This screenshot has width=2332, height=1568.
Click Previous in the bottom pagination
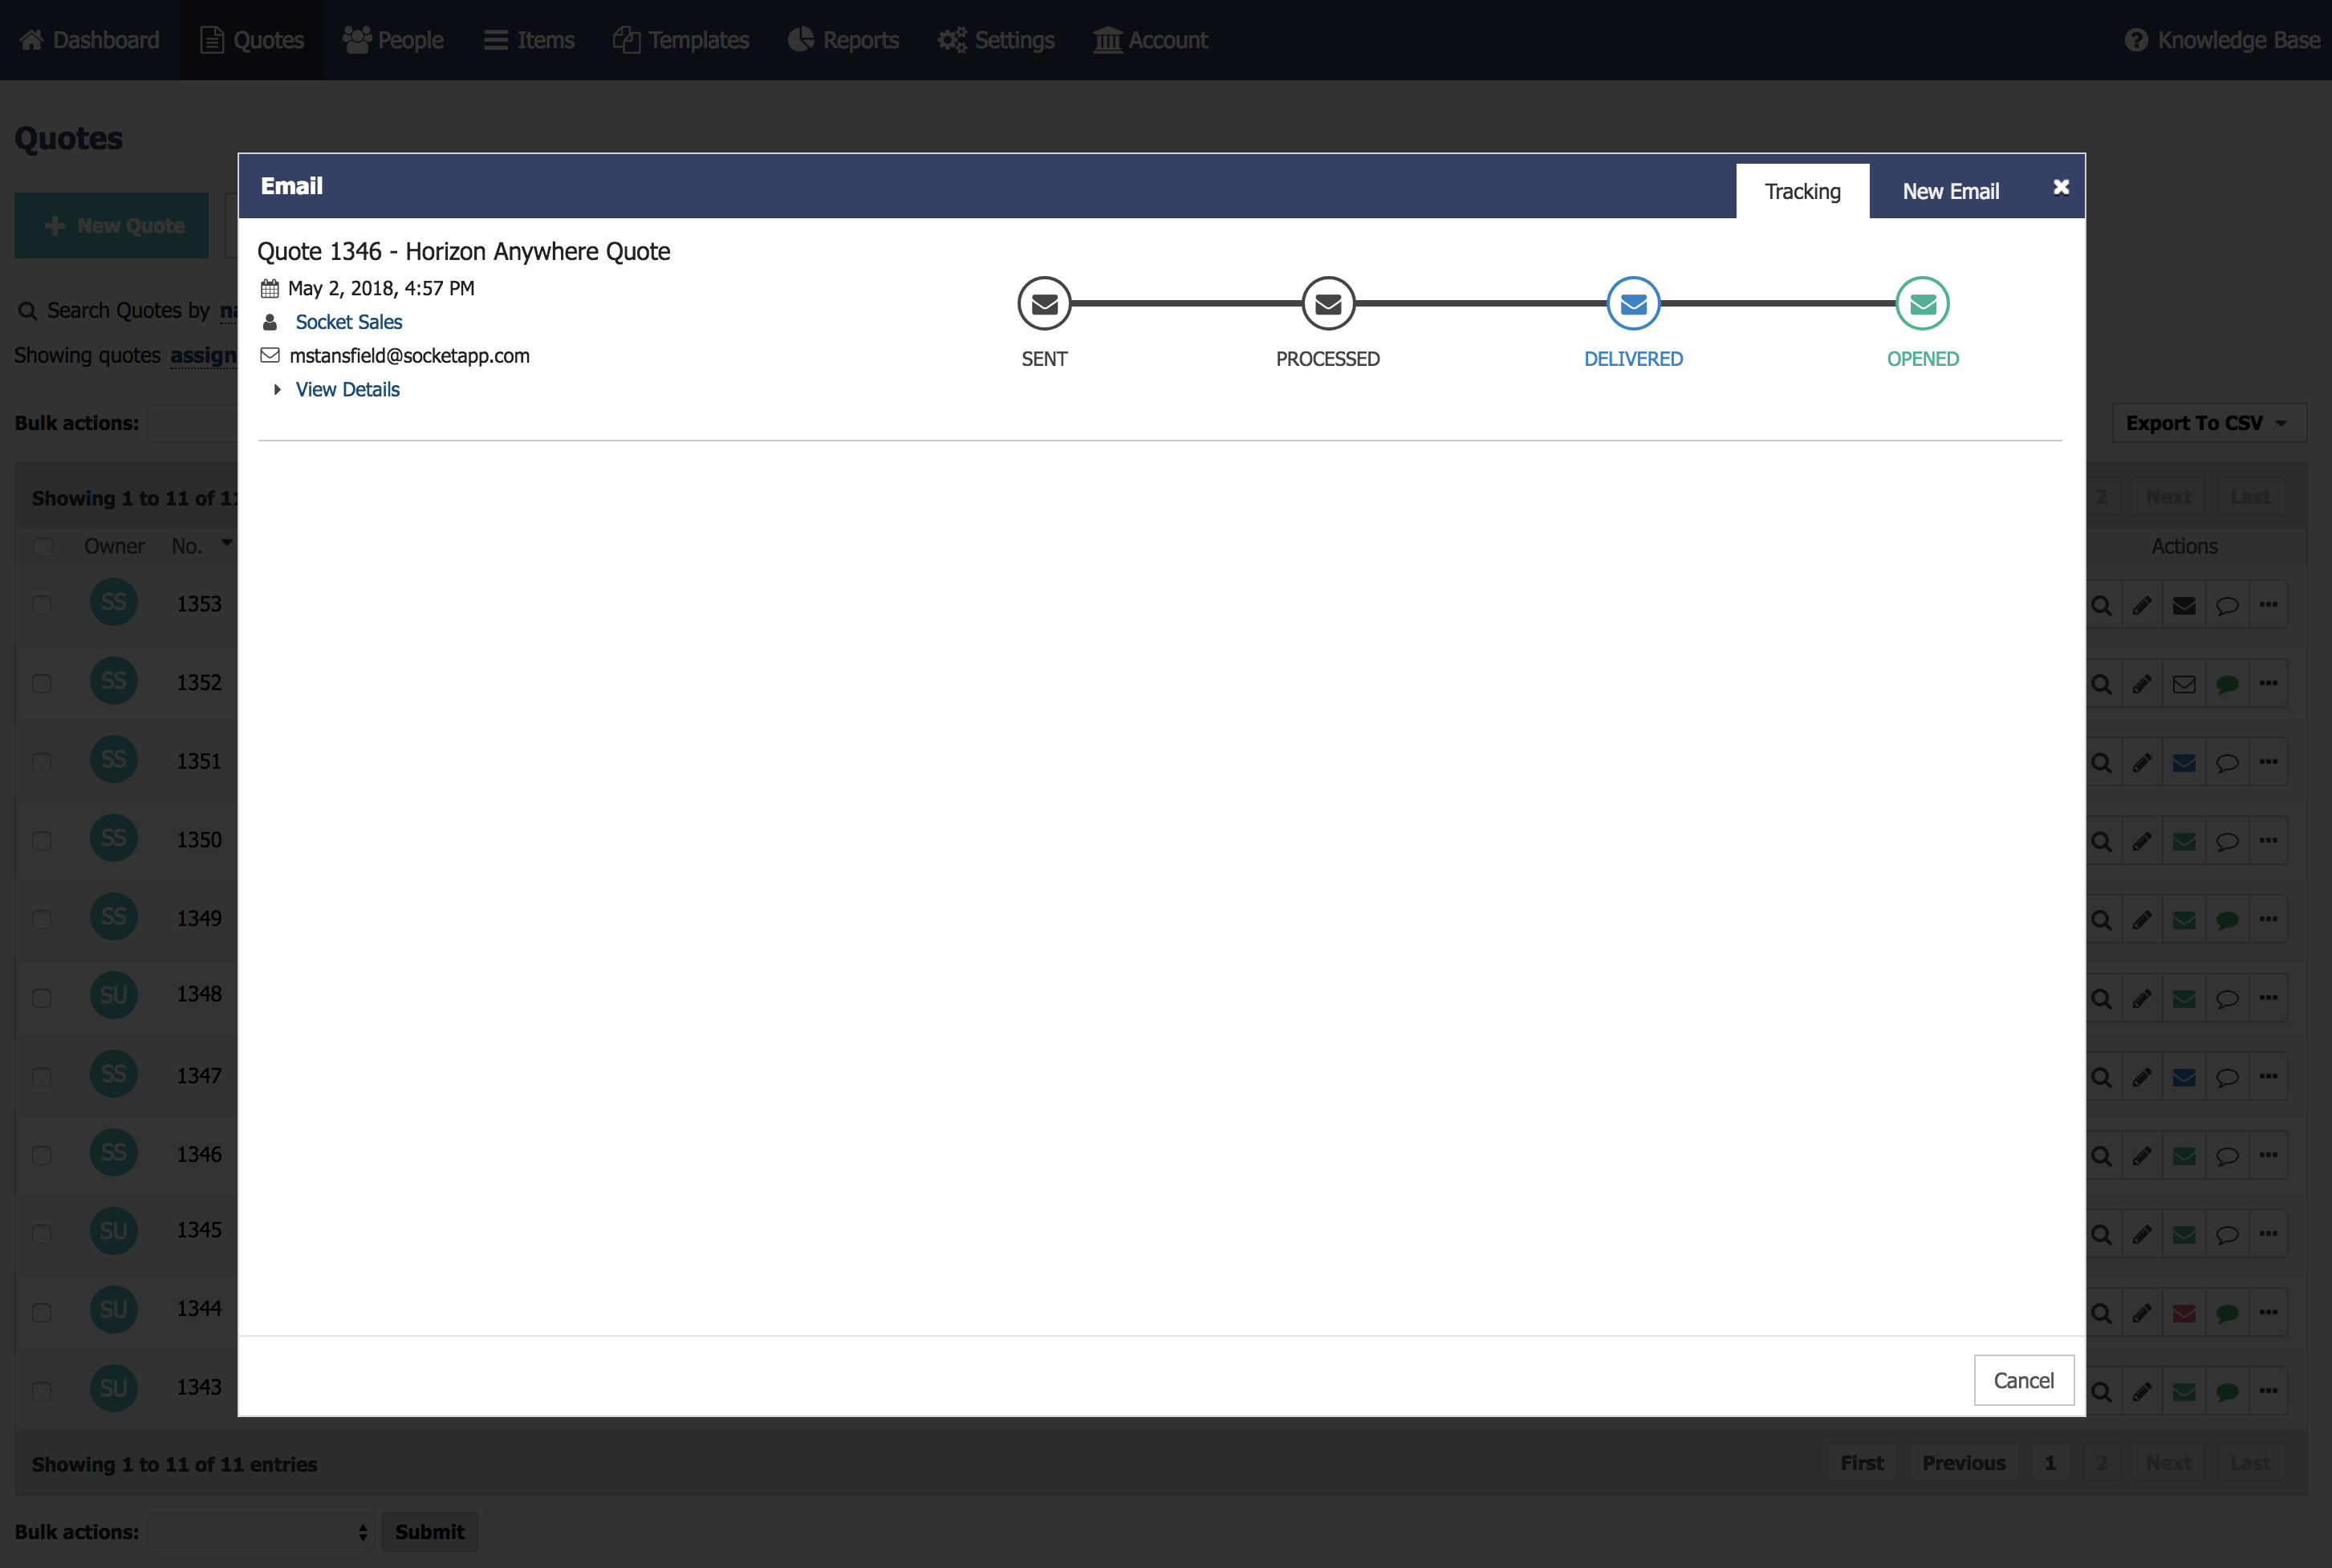pyautogui.click(x=1963, y=1463)
